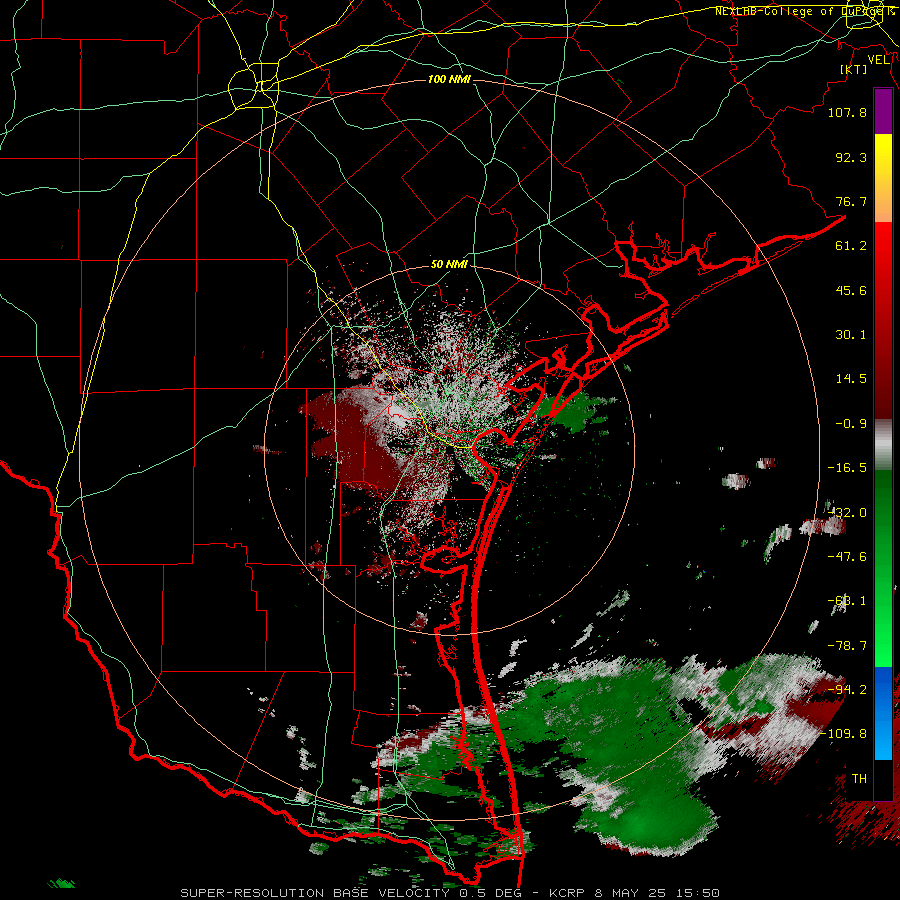Screen dimensions: 900x900
Task: Select the 76.7 scale value
Action: pos(851,201)
